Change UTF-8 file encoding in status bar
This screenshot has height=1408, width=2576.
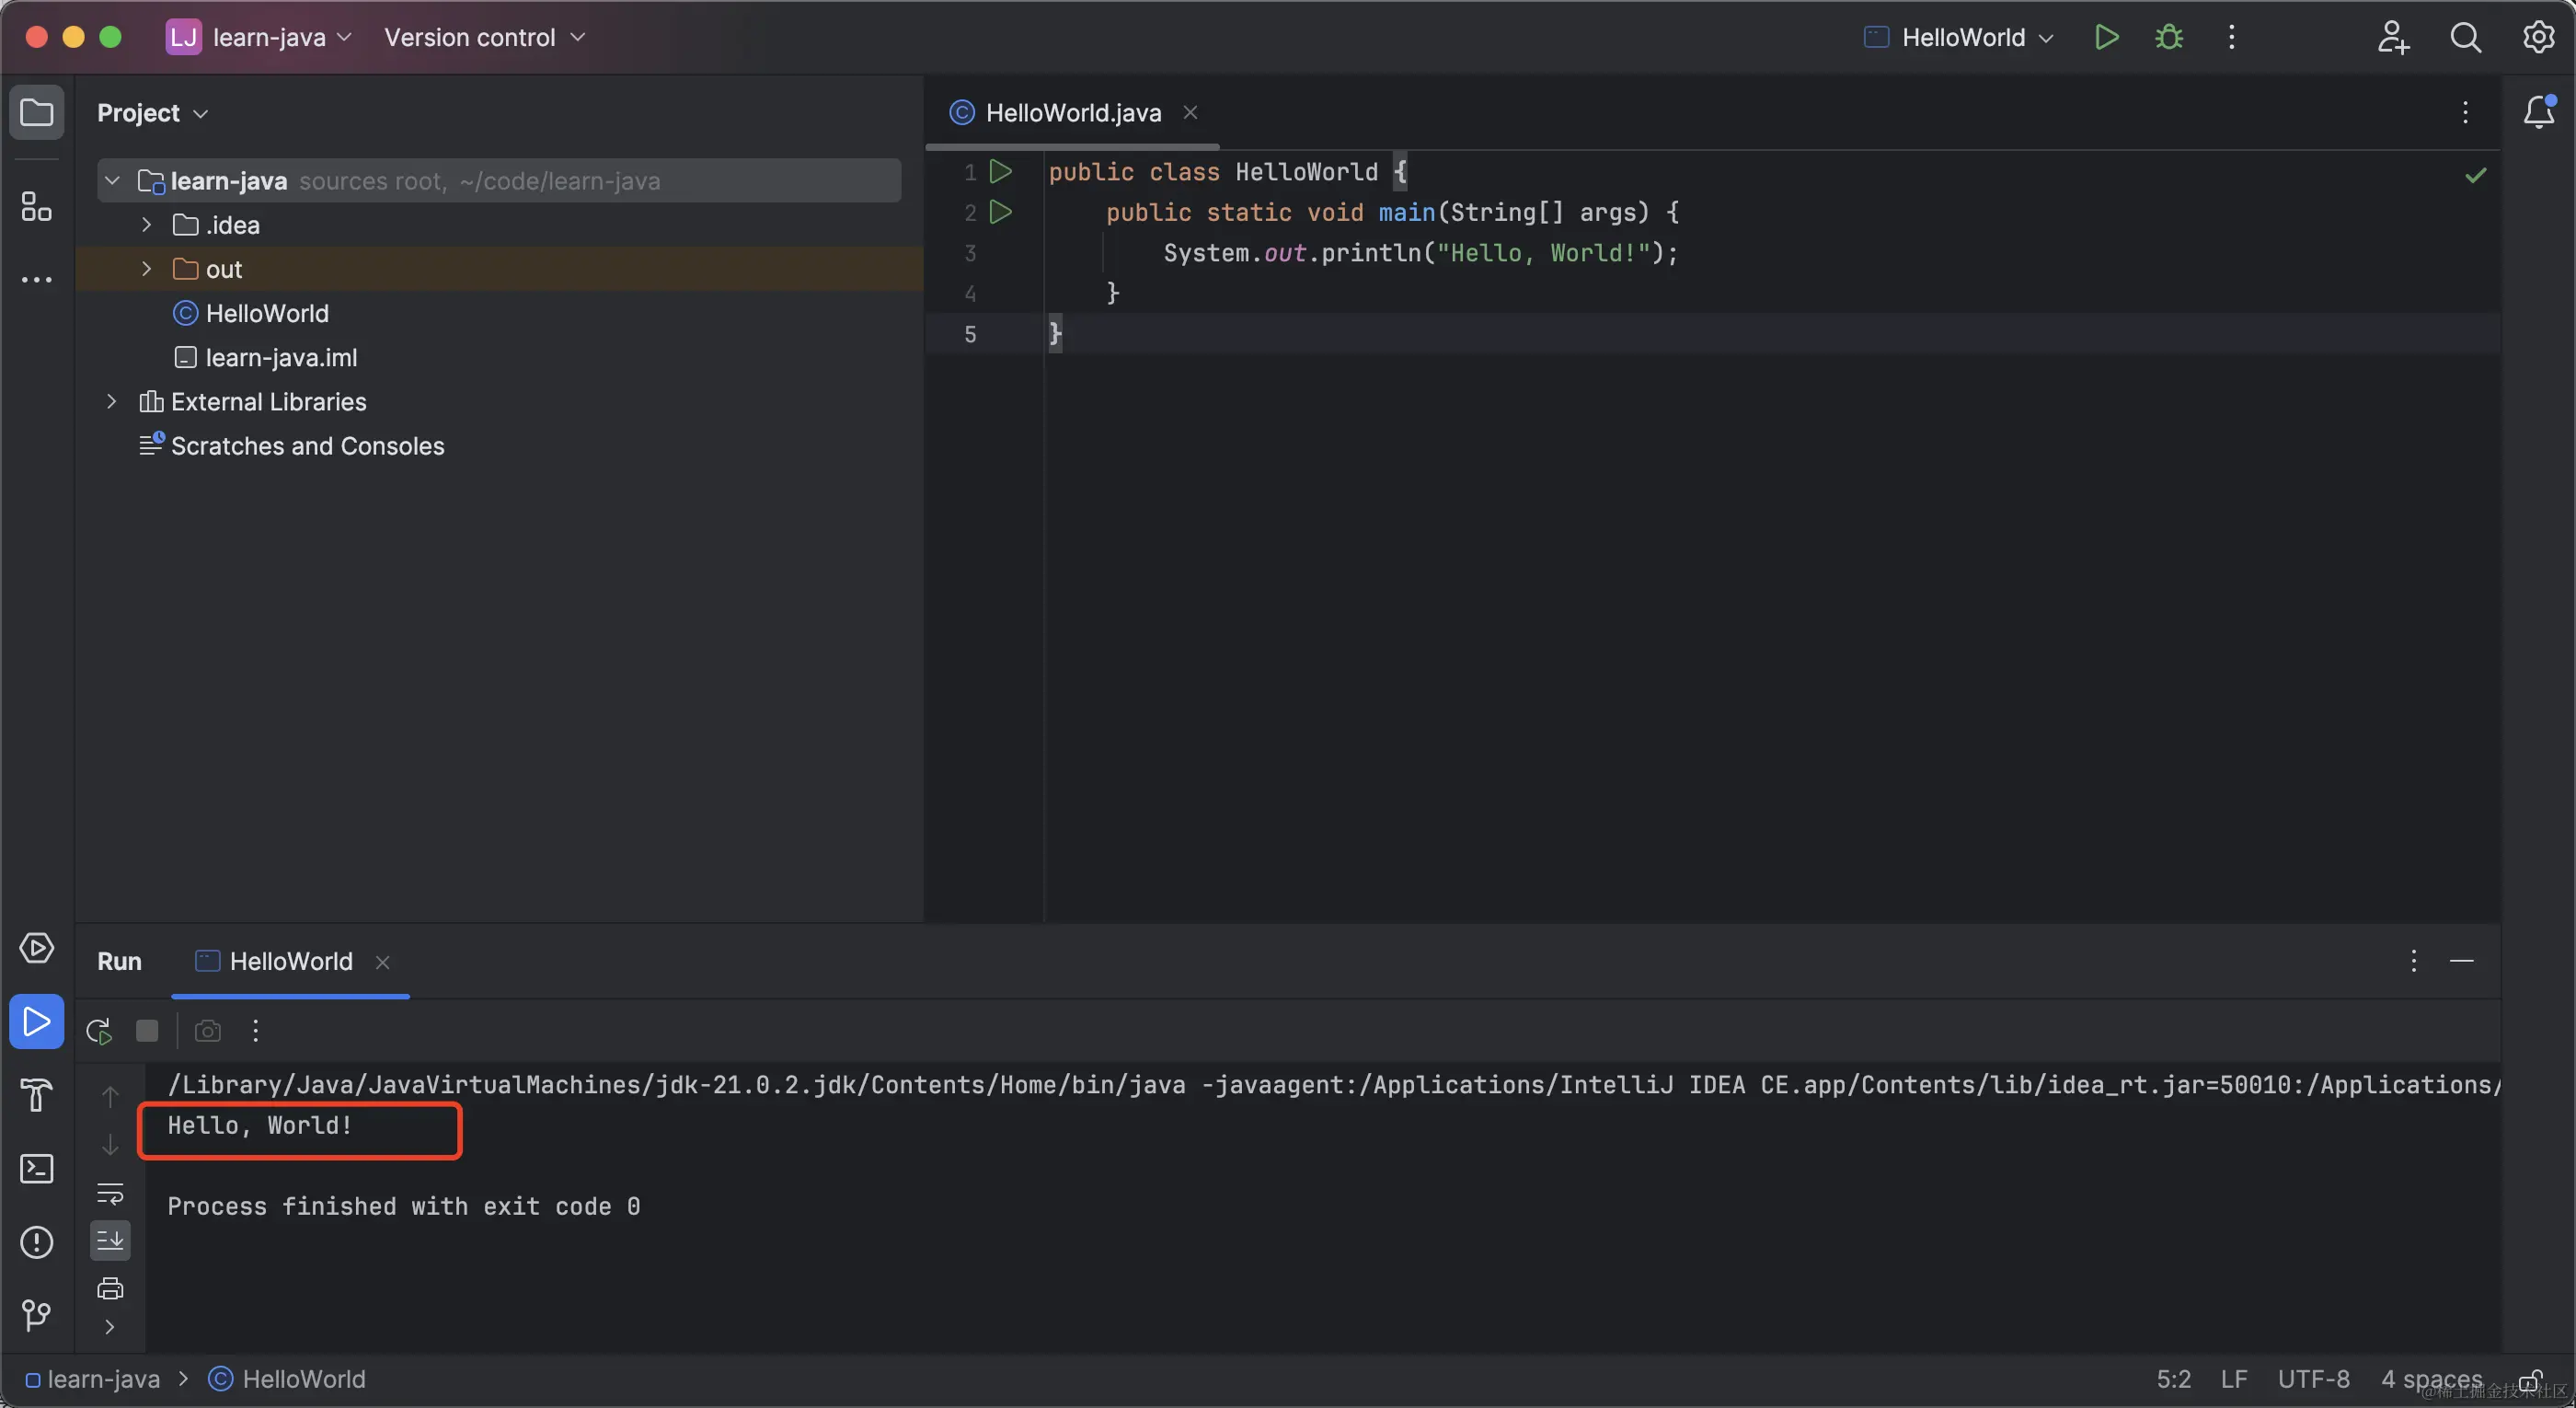point(2313,1380)
